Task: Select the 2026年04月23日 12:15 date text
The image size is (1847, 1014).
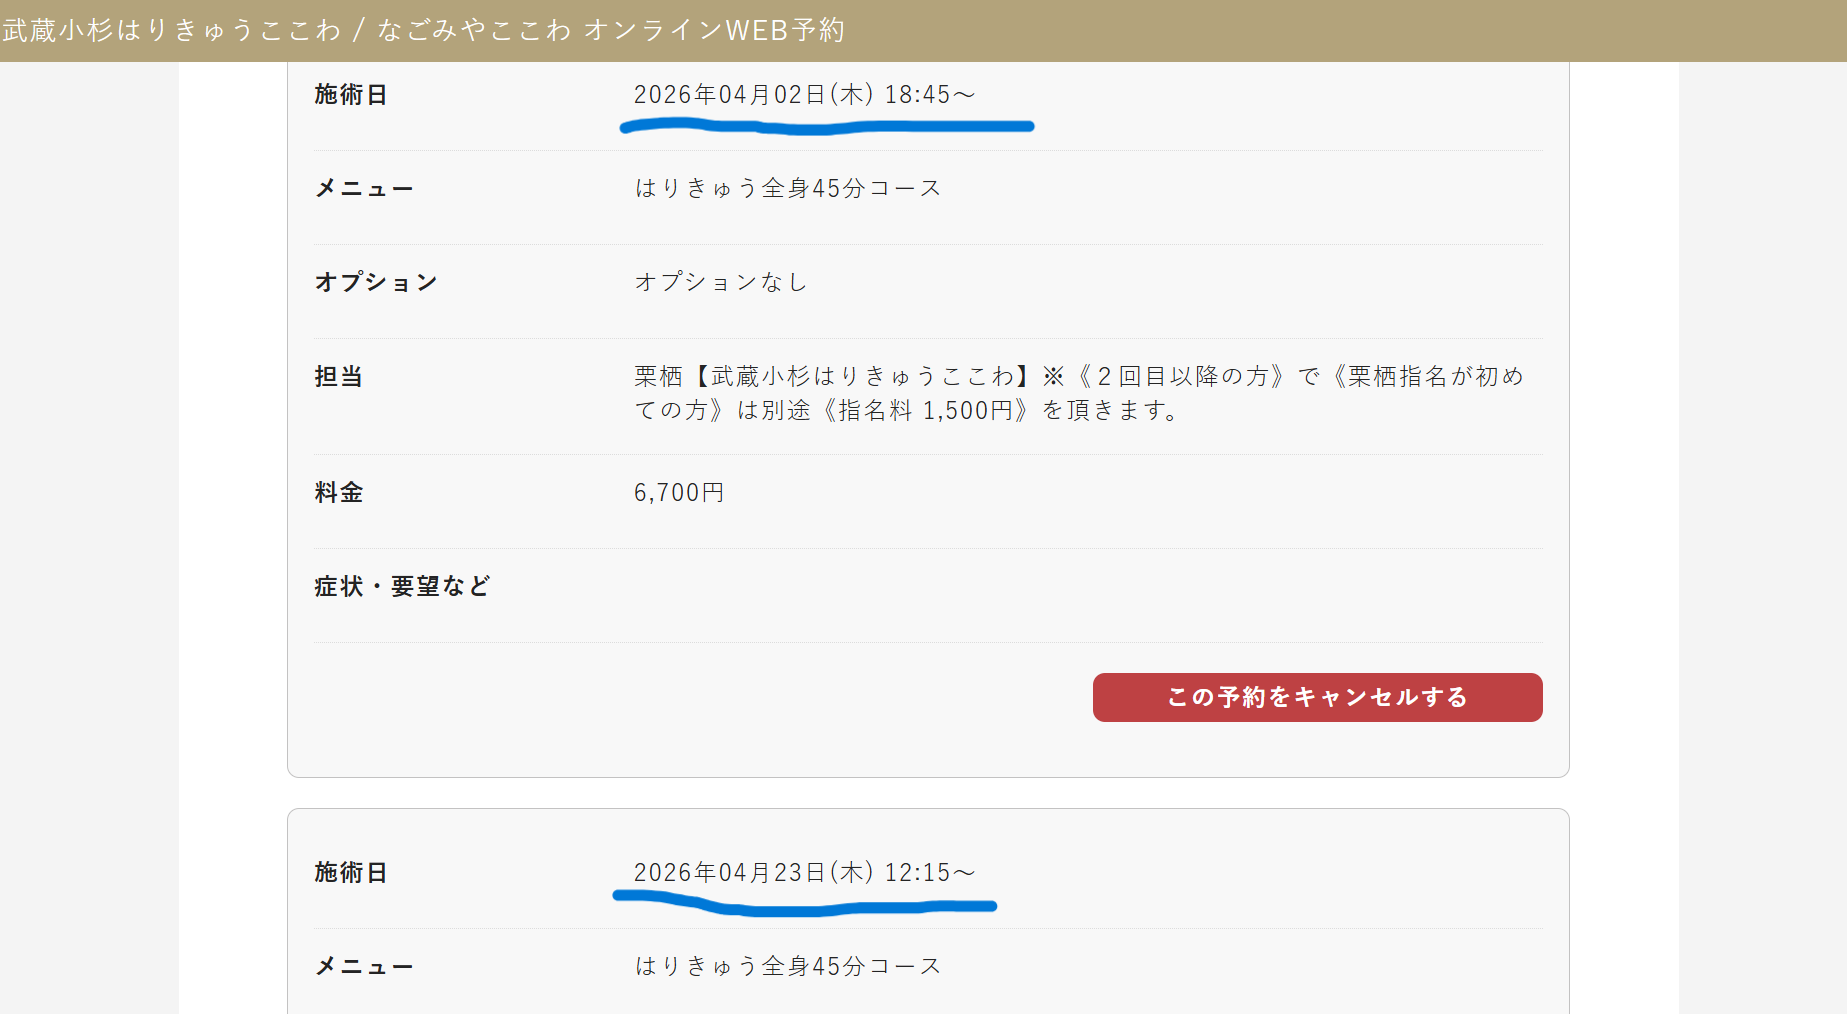Action: tap(804, 873)
